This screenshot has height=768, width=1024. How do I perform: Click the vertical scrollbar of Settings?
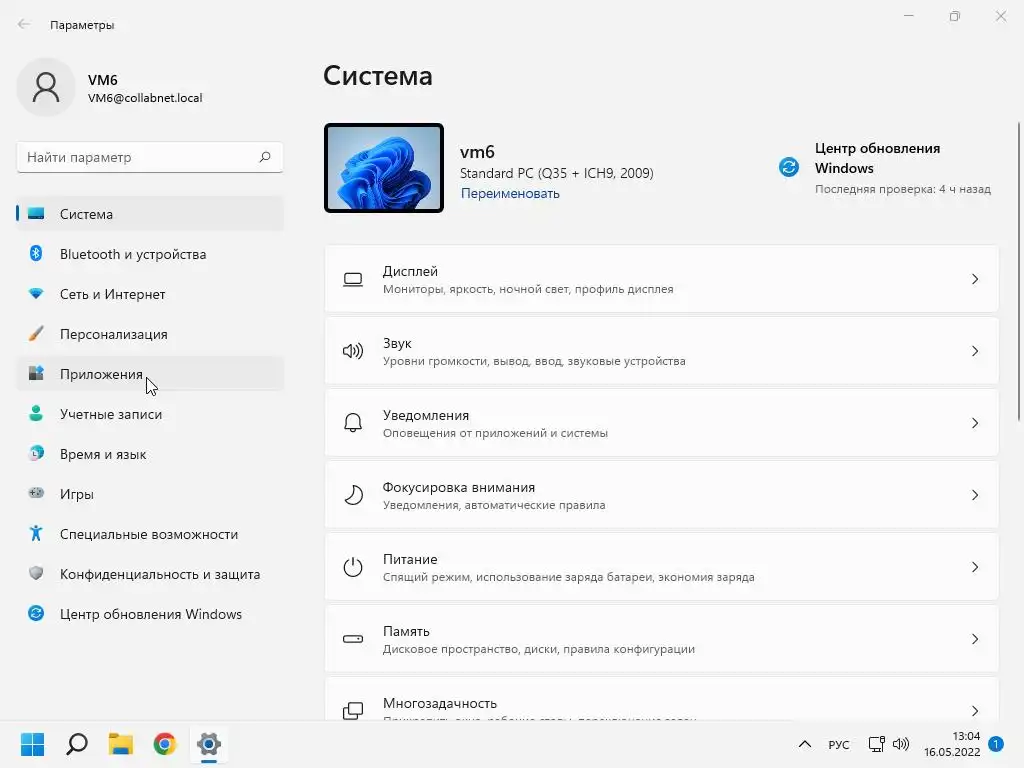[x=1018, y=272]
